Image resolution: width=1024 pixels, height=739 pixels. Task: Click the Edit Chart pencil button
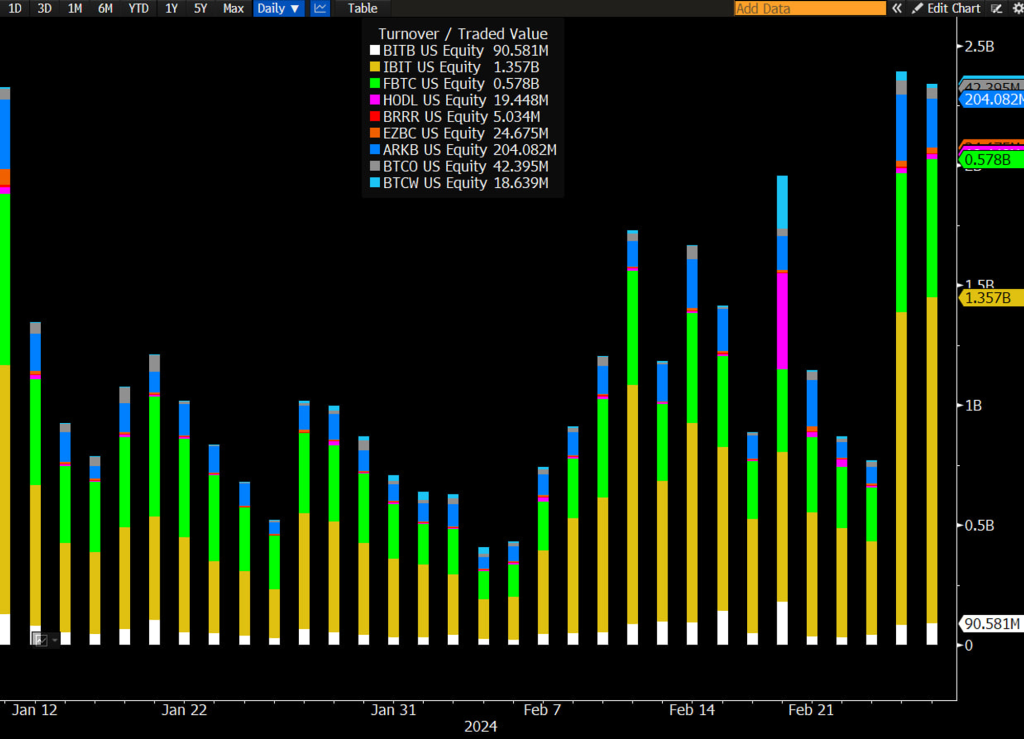coord(946,8)
